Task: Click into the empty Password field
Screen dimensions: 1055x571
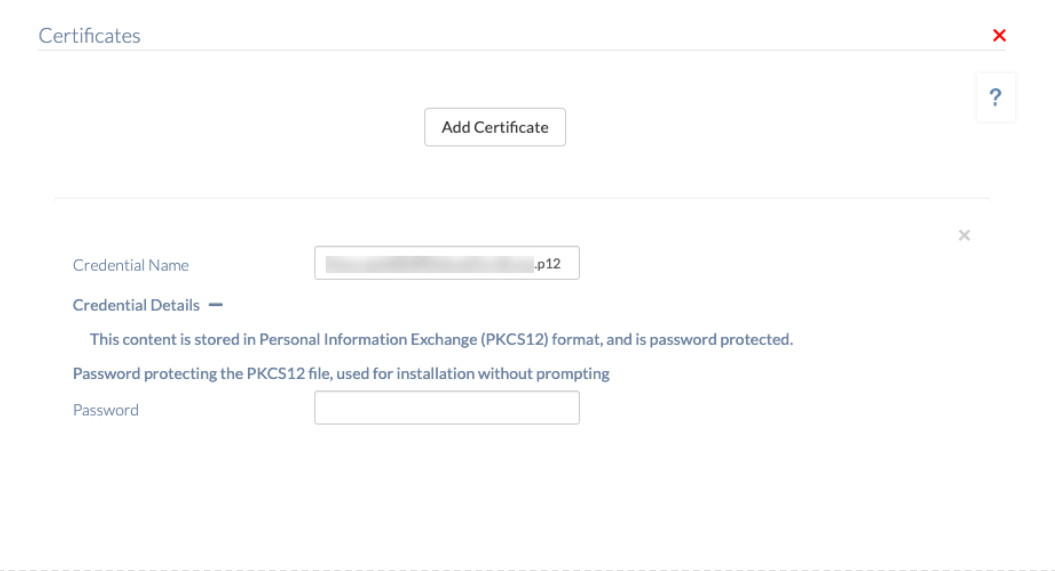Action: 447,408
